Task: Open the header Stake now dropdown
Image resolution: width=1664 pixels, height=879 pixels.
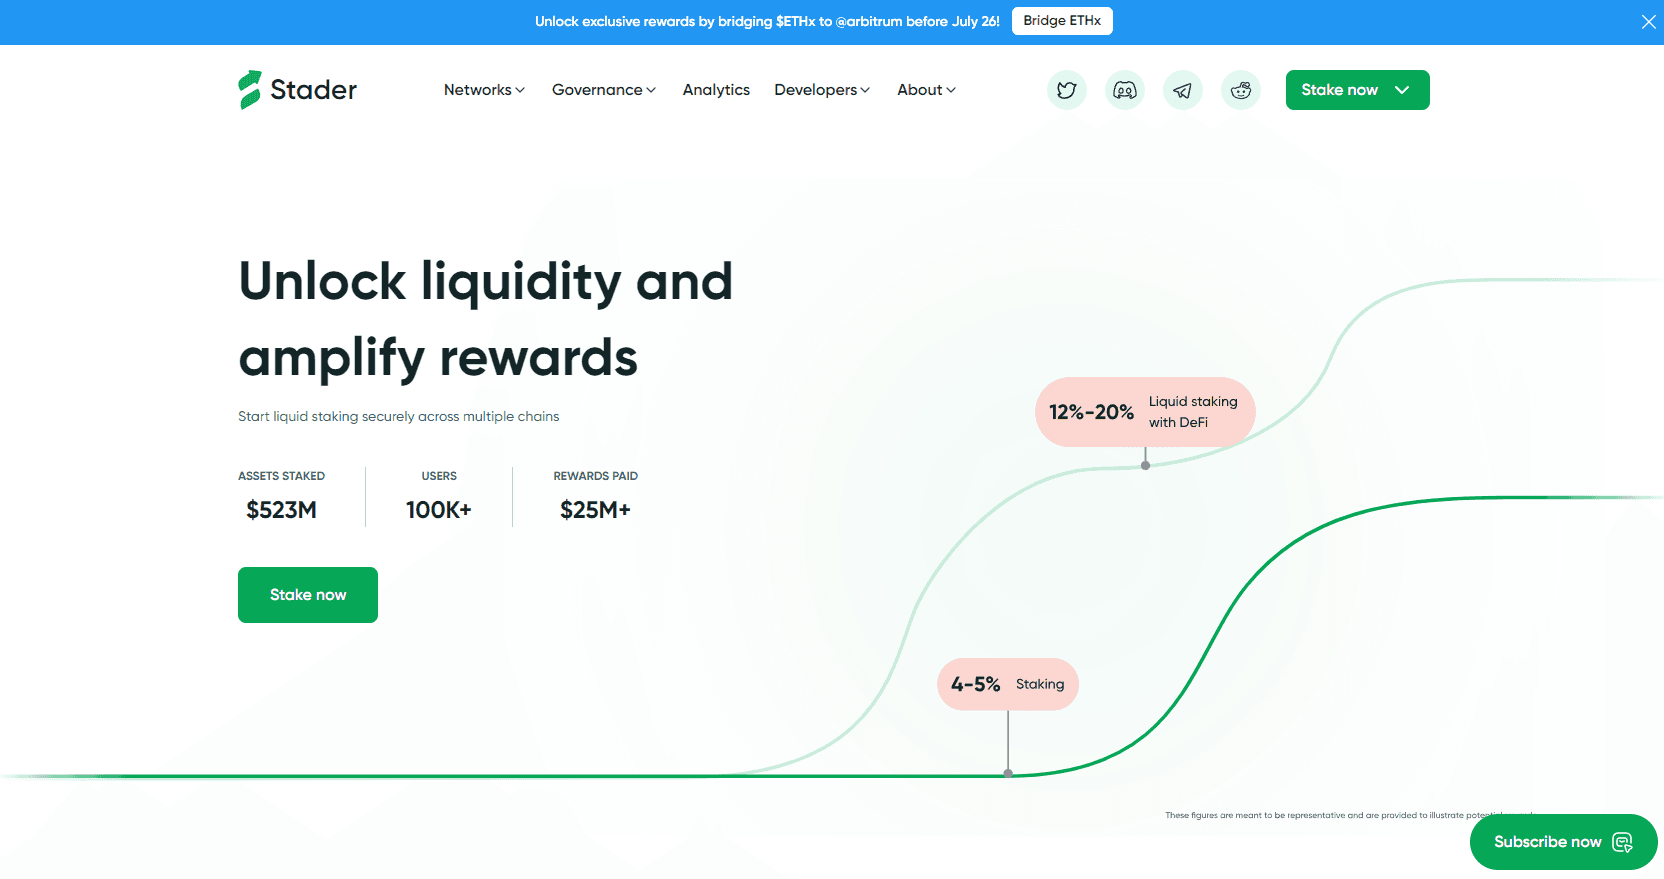Action: 1357,90
